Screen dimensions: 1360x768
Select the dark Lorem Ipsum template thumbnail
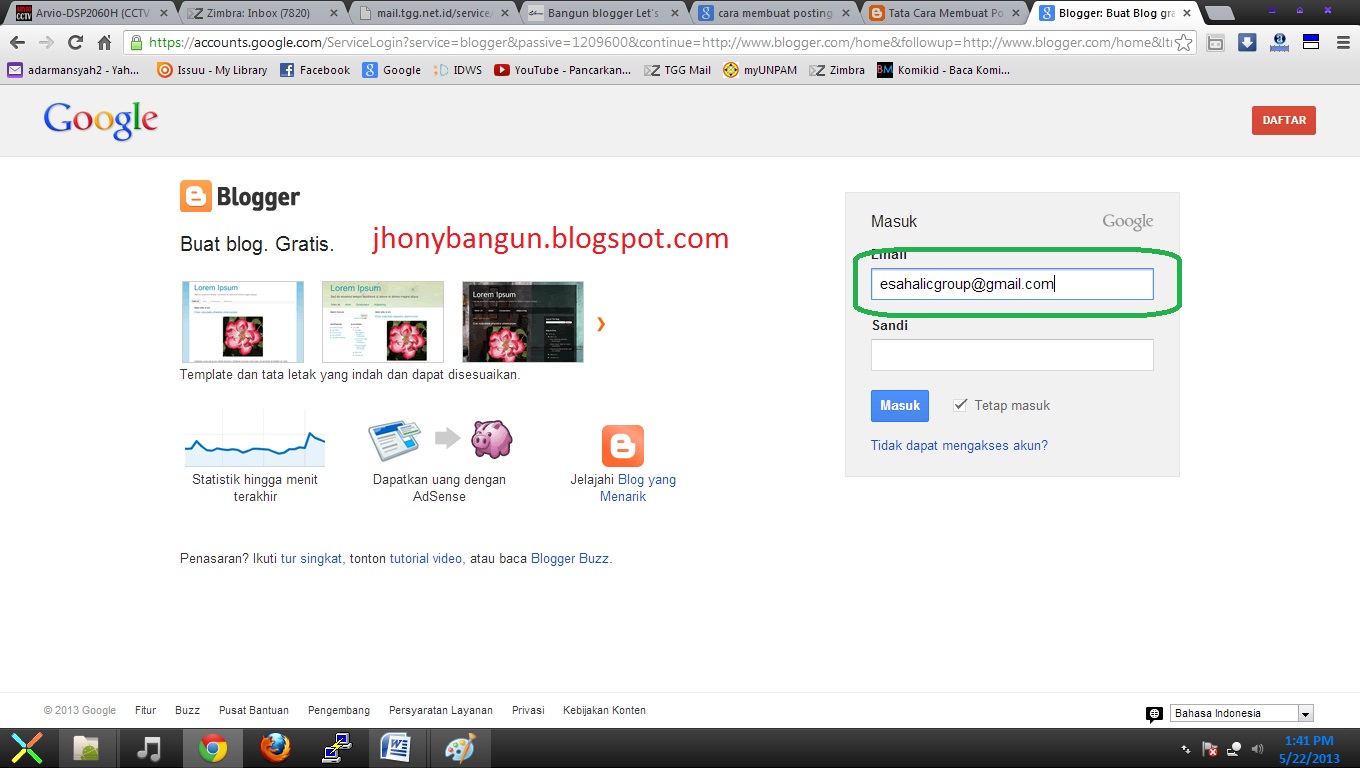point(523,322)
